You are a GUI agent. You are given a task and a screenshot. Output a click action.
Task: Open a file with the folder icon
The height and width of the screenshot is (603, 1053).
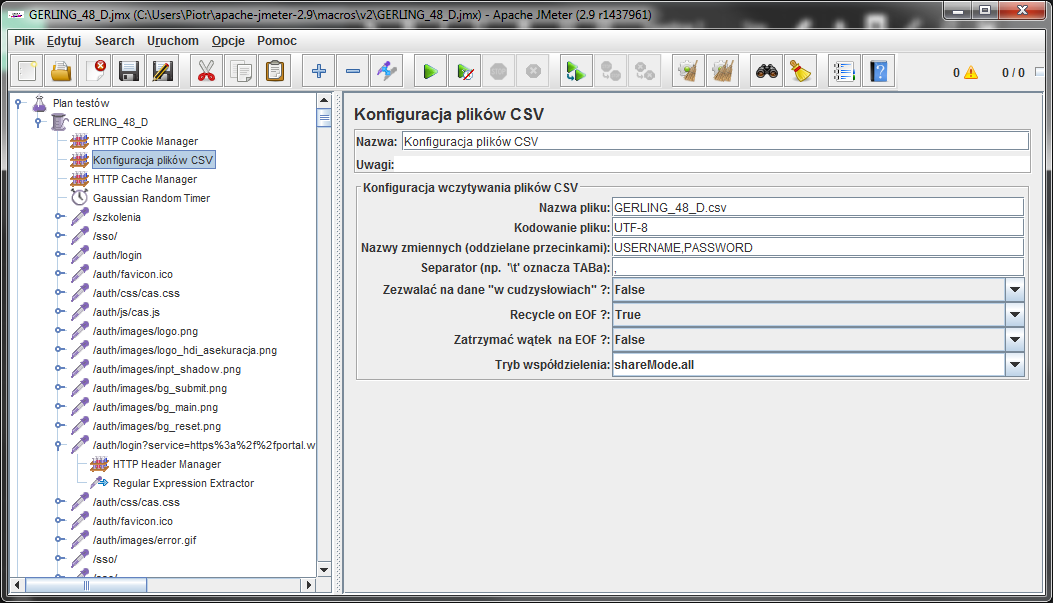click(x=61, y=71)
